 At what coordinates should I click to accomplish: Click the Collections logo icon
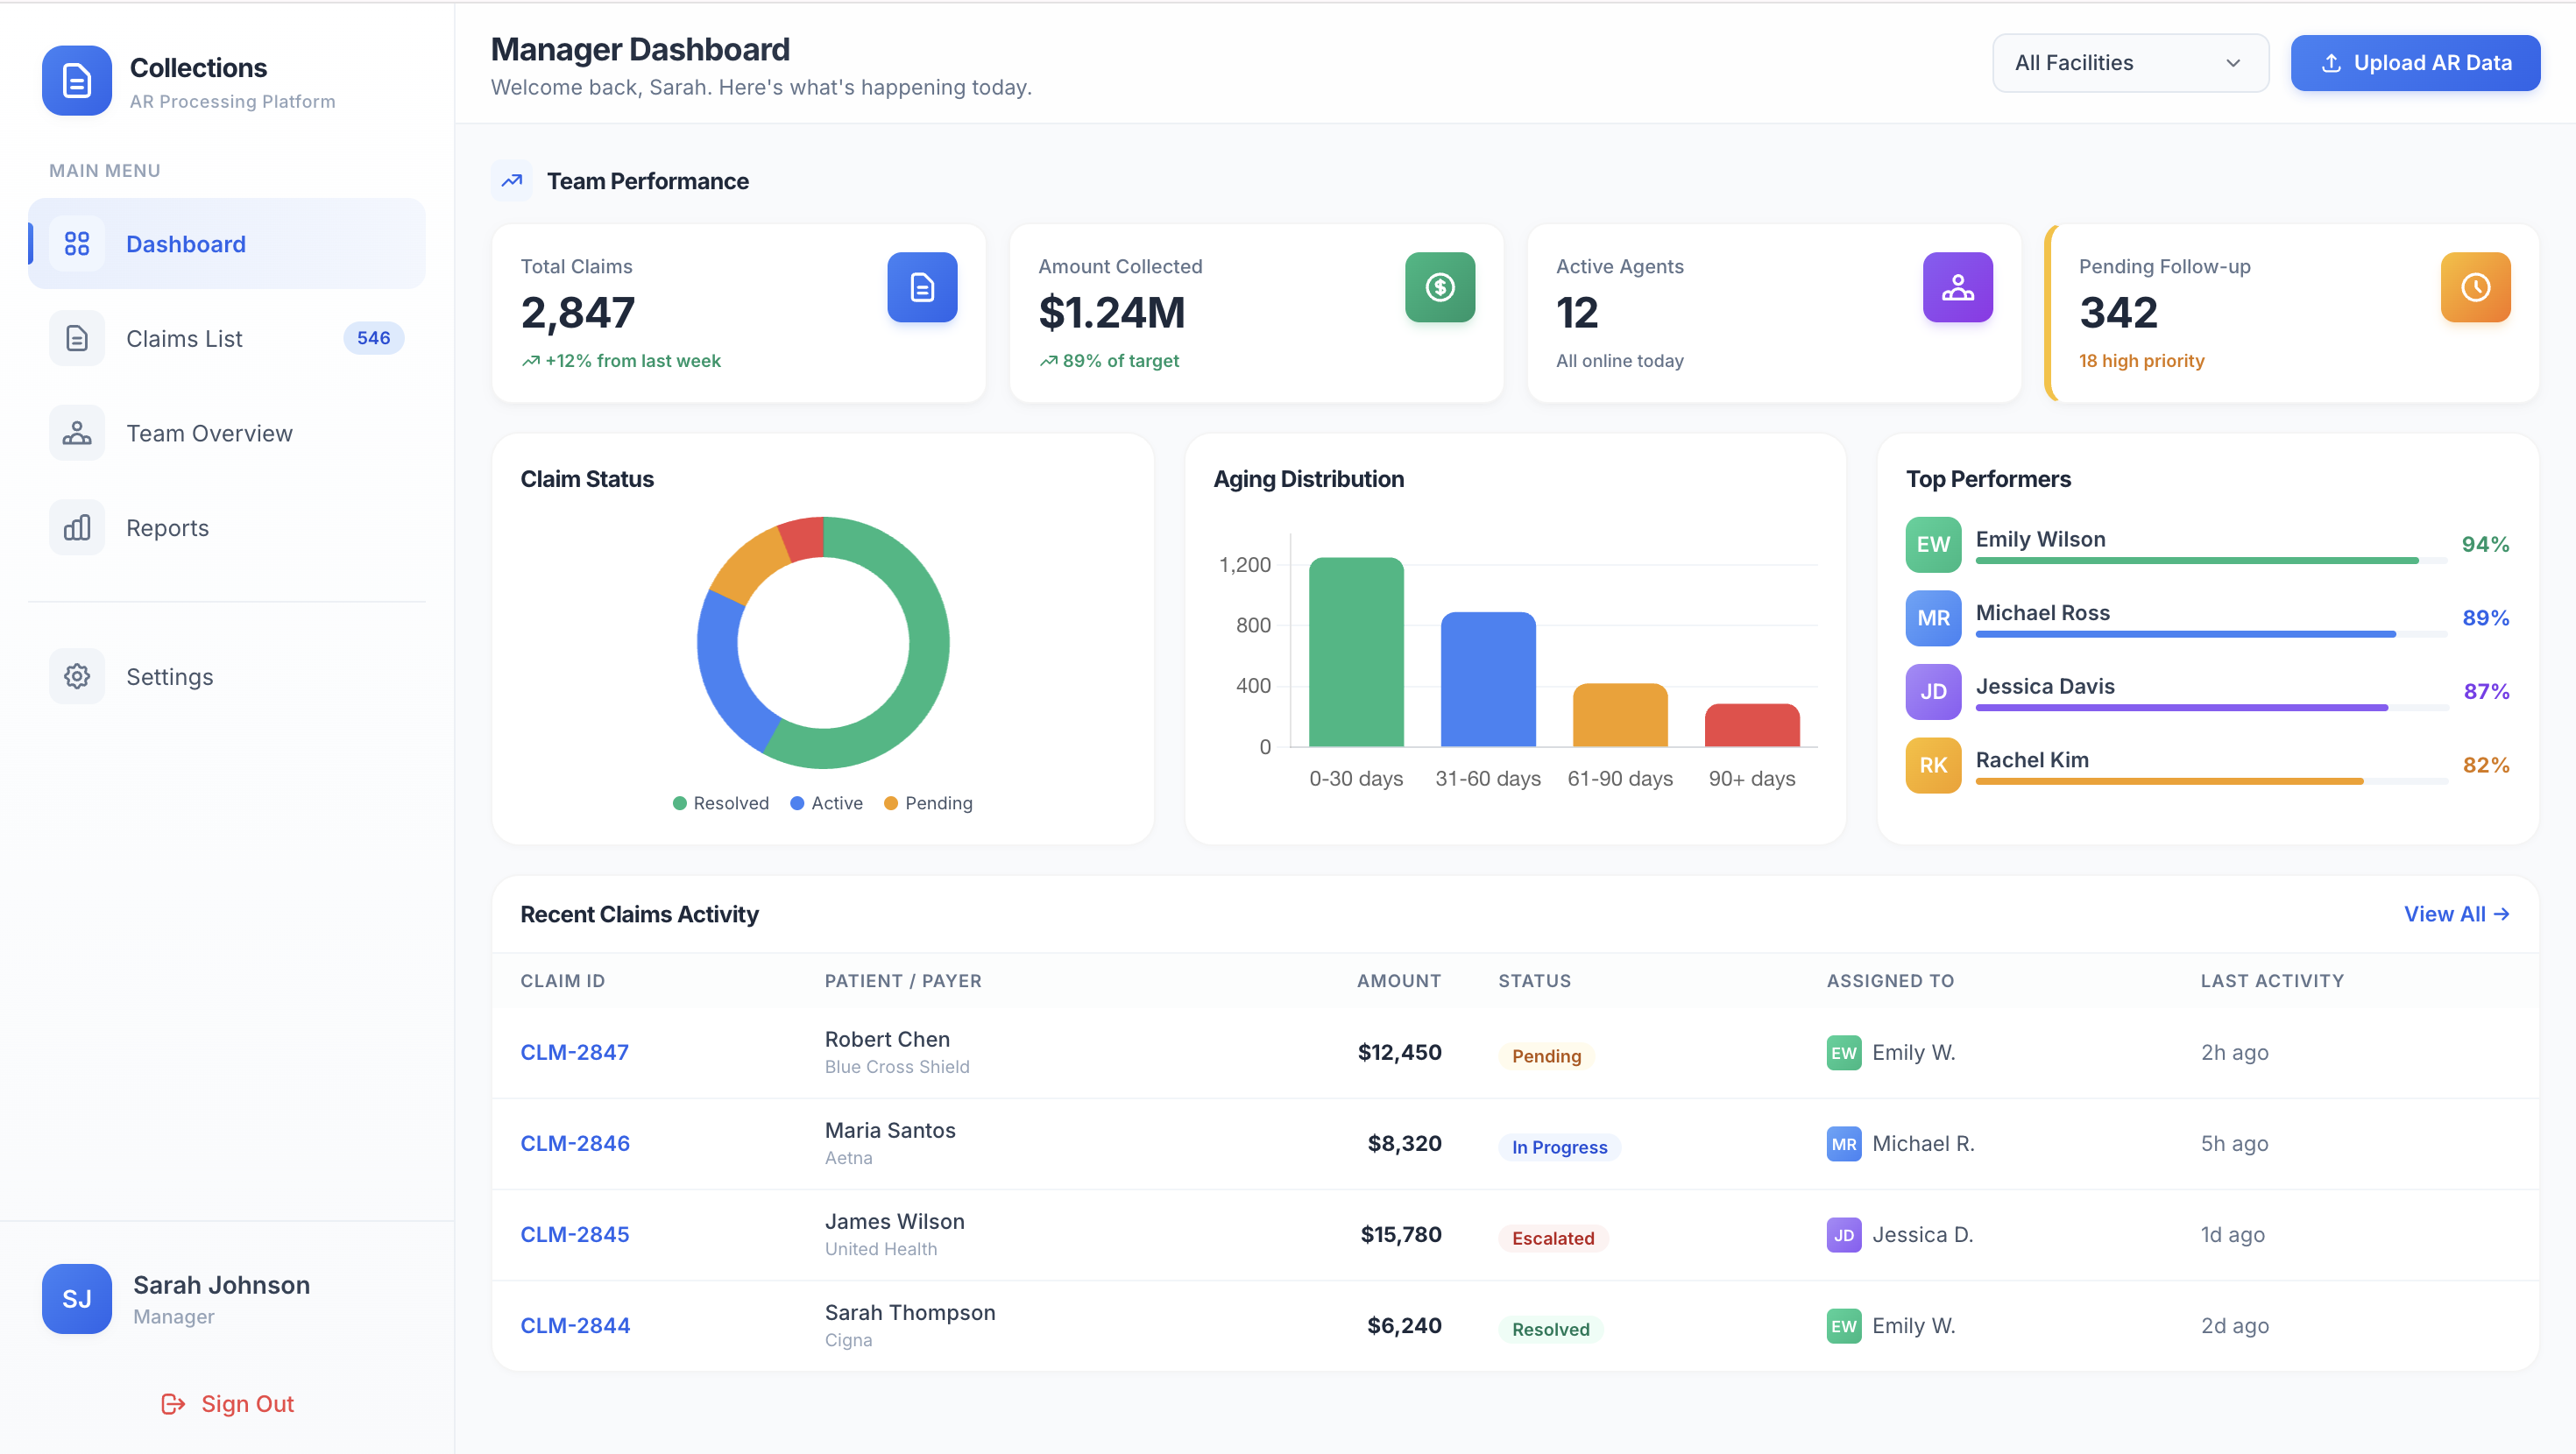pyautogui.click(x=76, y=80)
